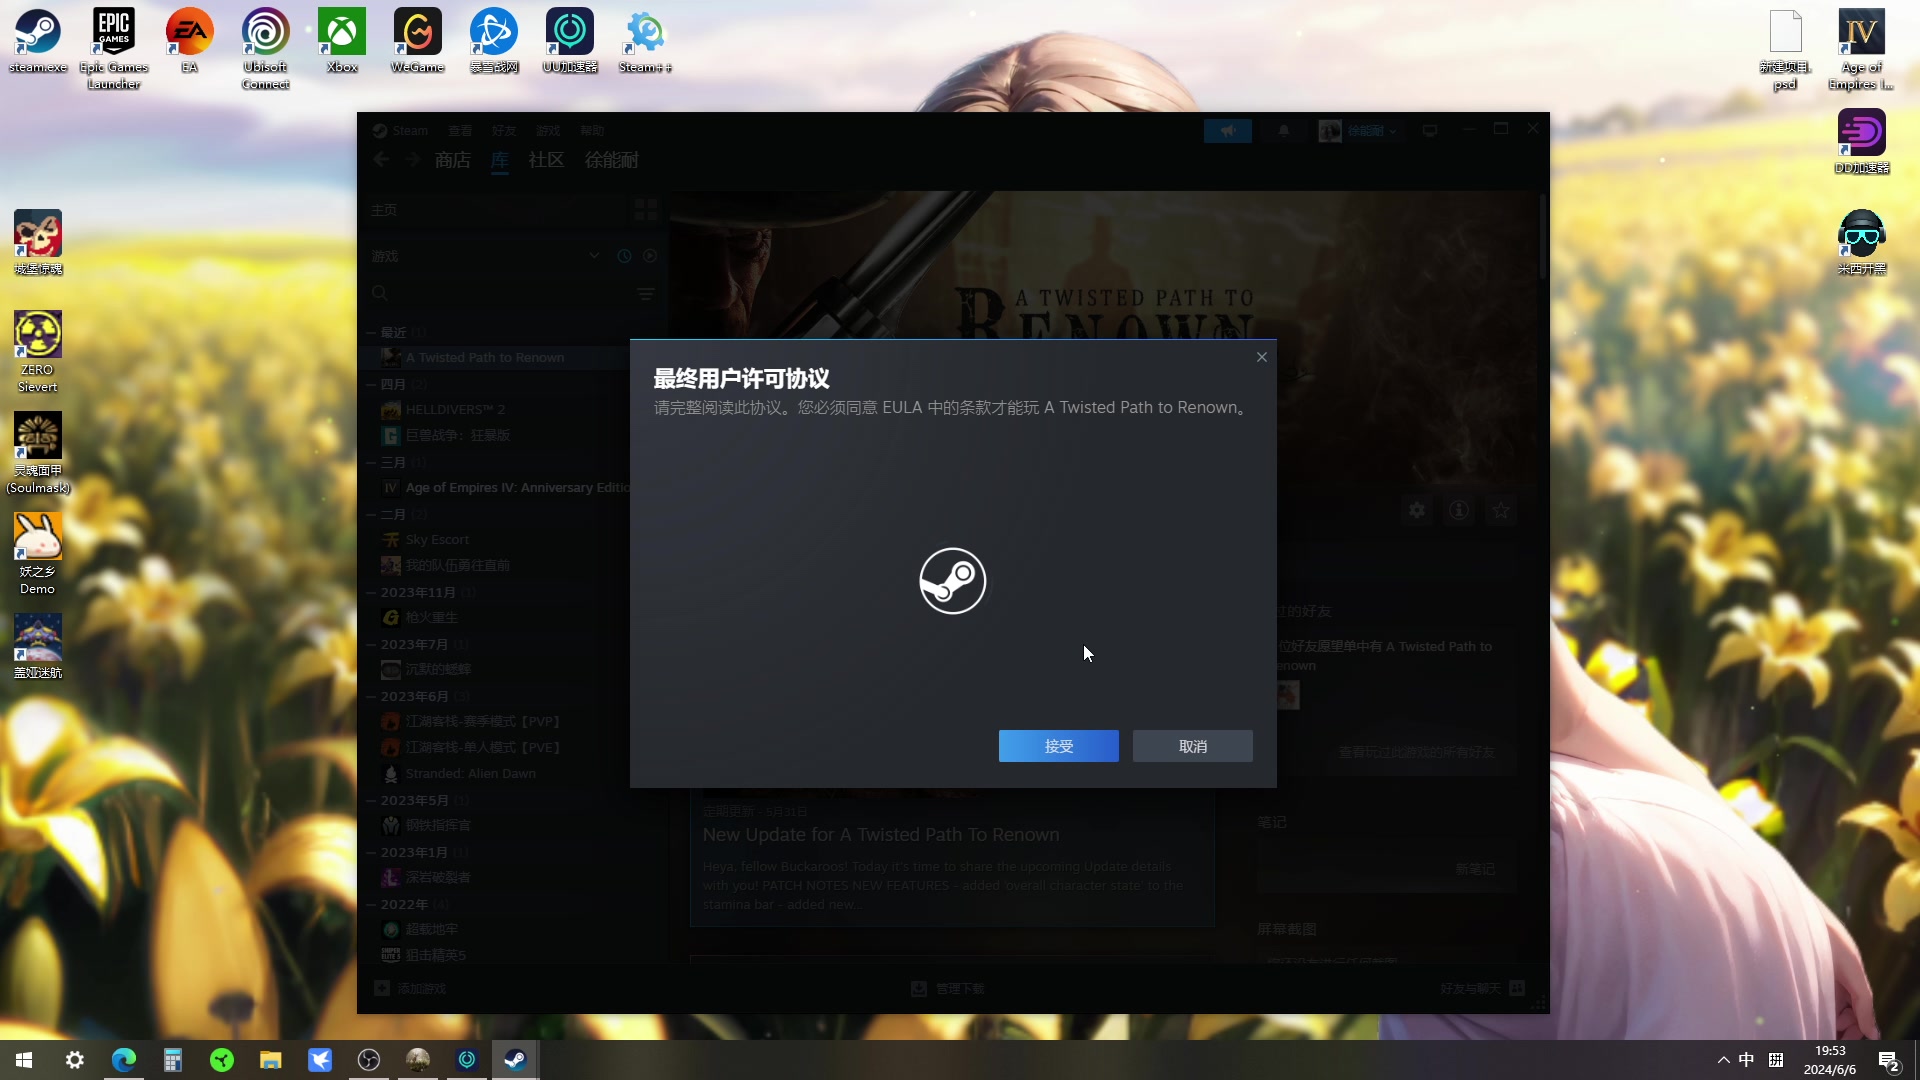Open the 妖之乡 Demo desktop icon

click(38, 553)
